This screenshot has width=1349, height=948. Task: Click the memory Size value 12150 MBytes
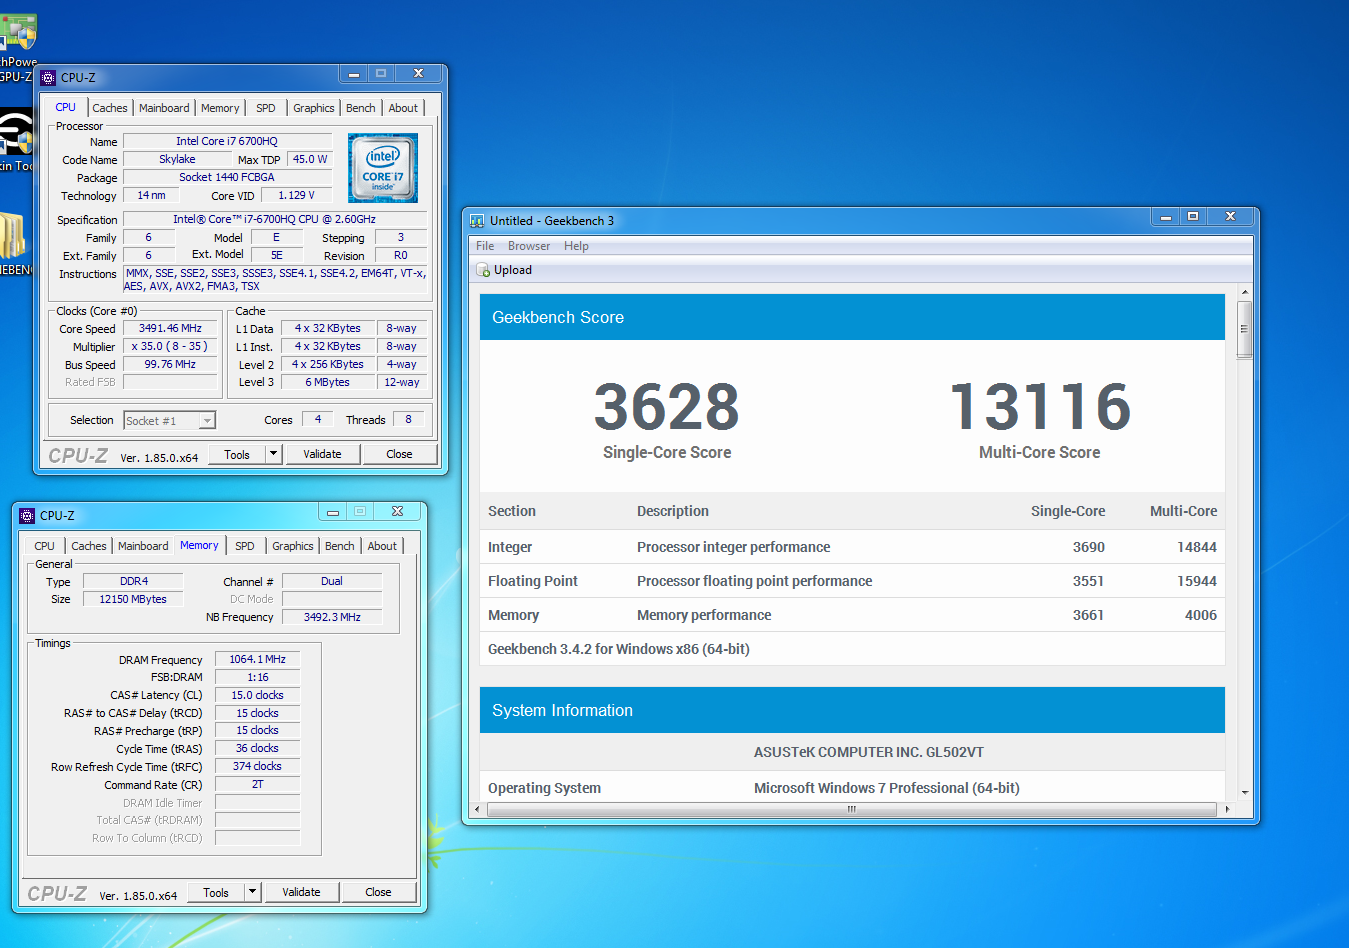pyautogui.click(x=133, y=599)
